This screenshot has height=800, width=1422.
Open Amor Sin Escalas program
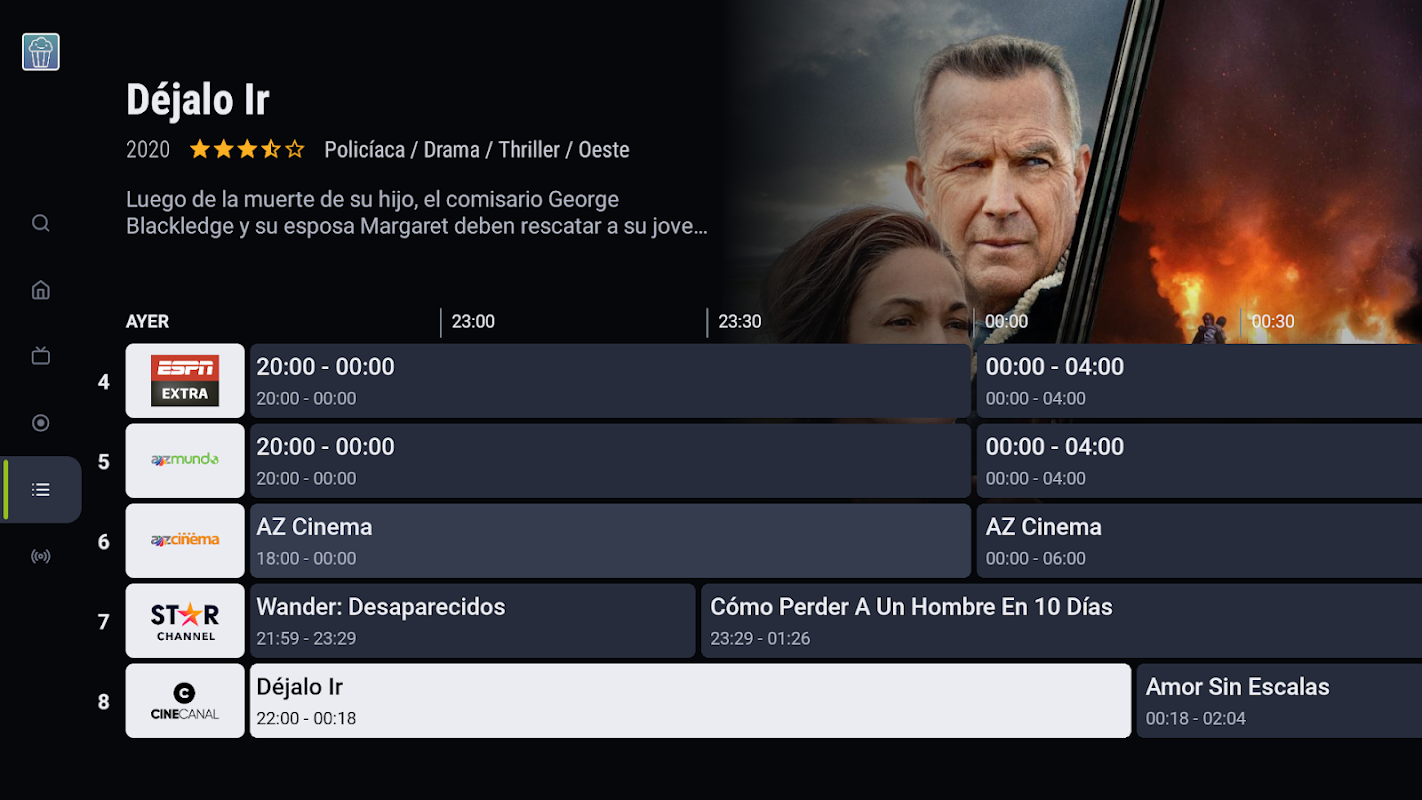1279,701
